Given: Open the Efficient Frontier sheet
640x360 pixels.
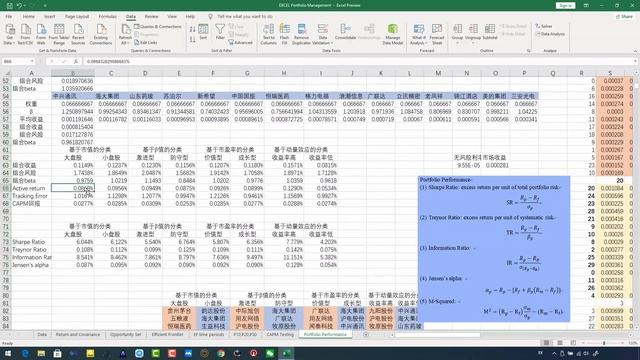Looking at the screenshot, I should tap(167, 335).
